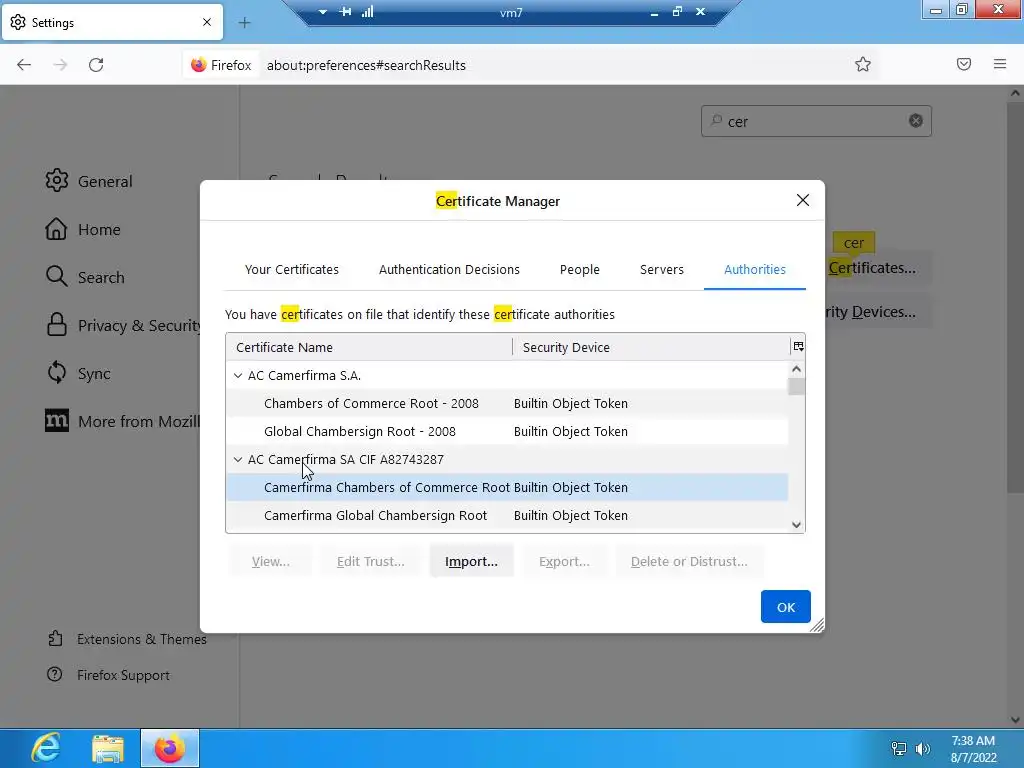Select Camerfirma Chambers of Commerce Root row
The height and width of the screenshot is (768, 1024).
[x=507, y=488]
